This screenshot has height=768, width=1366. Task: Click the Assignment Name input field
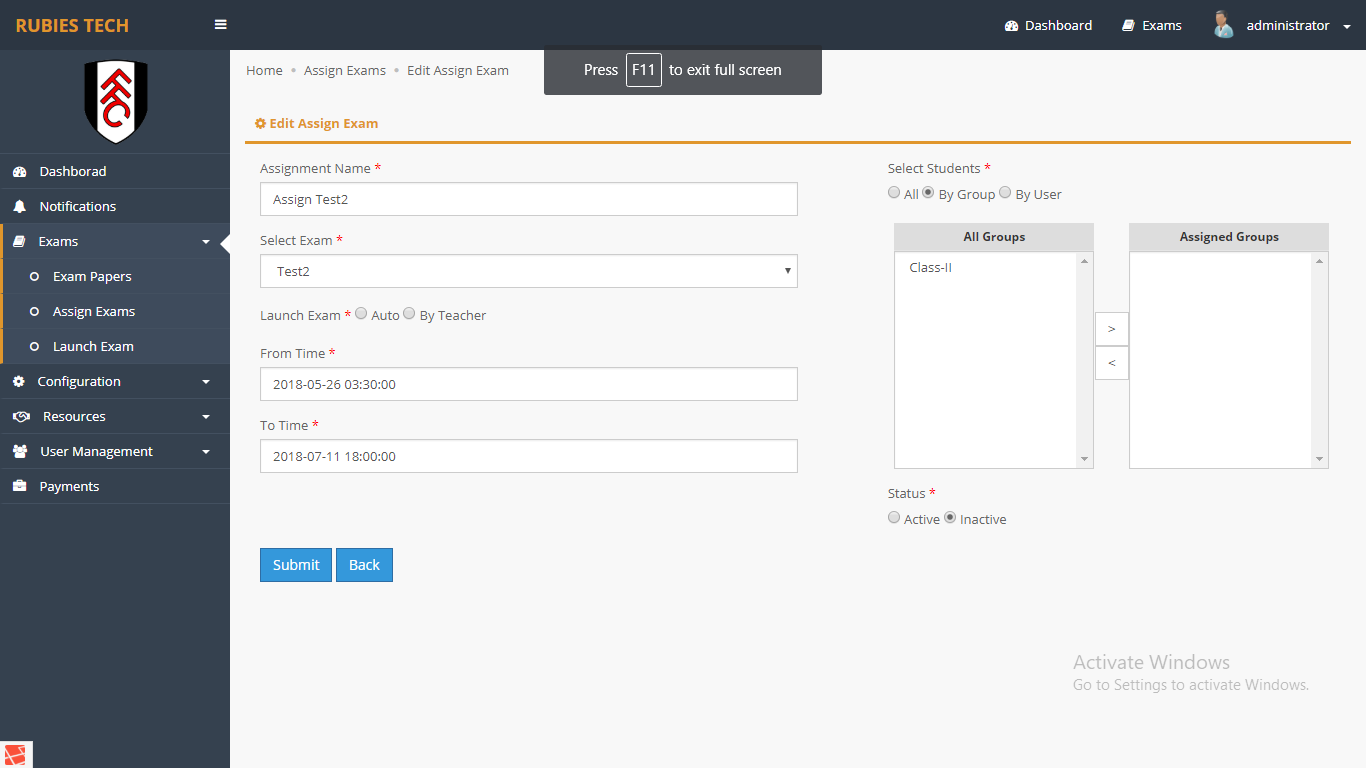pos(529,199)
